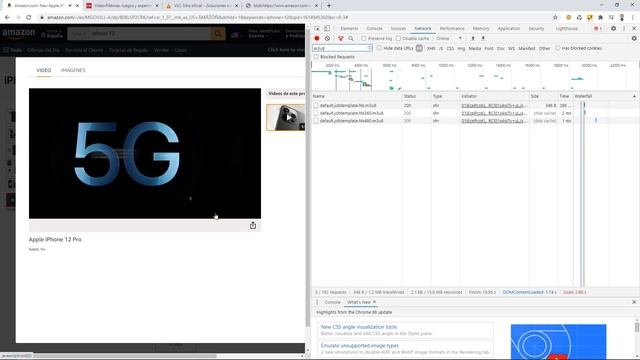Tick checkbox for default.jobtemplate.hls480.m3u8 row
This screenshot has width=640, height=360.
click(x=316, y=121)
